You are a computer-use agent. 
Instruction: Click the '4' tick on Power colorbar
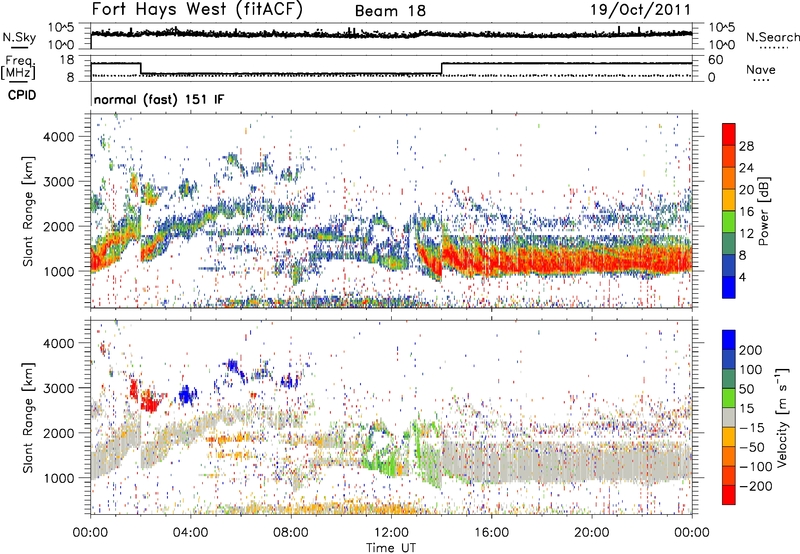point(742,277)
